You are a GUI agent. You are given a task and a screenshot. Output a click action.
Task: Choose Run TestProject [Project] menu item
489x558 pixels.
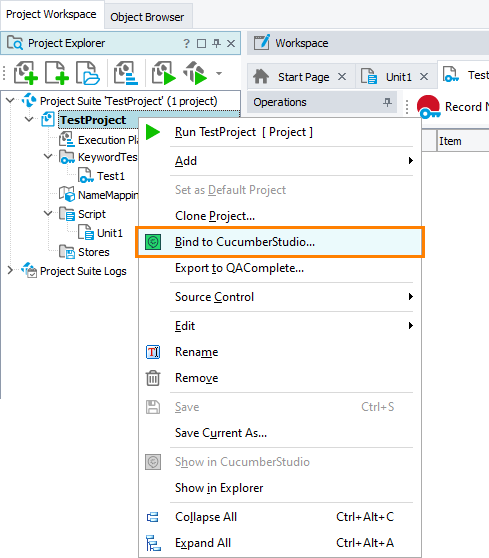(279, 132)
